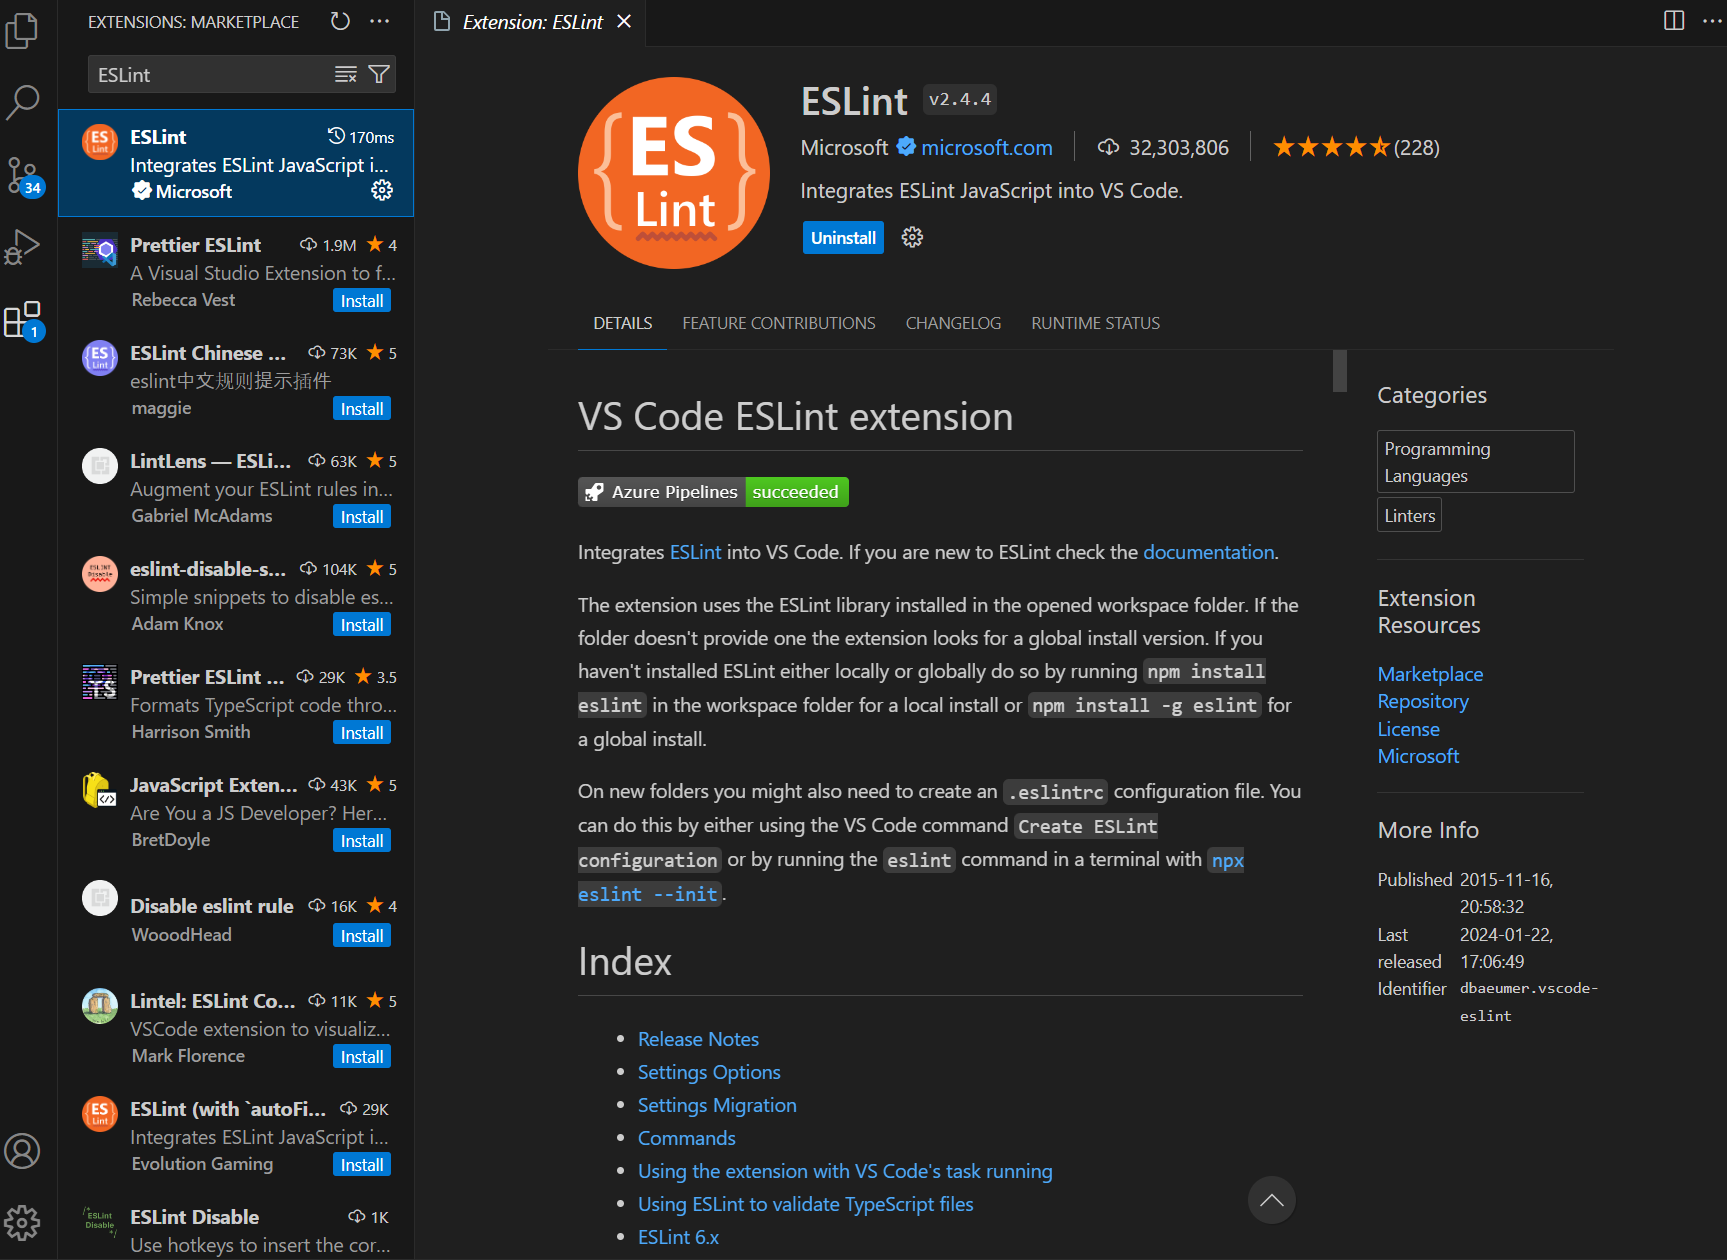Open Microsoft publisher name in header
The height and width of the screenshot is (1260, 1727).
[x=844, y=148]
